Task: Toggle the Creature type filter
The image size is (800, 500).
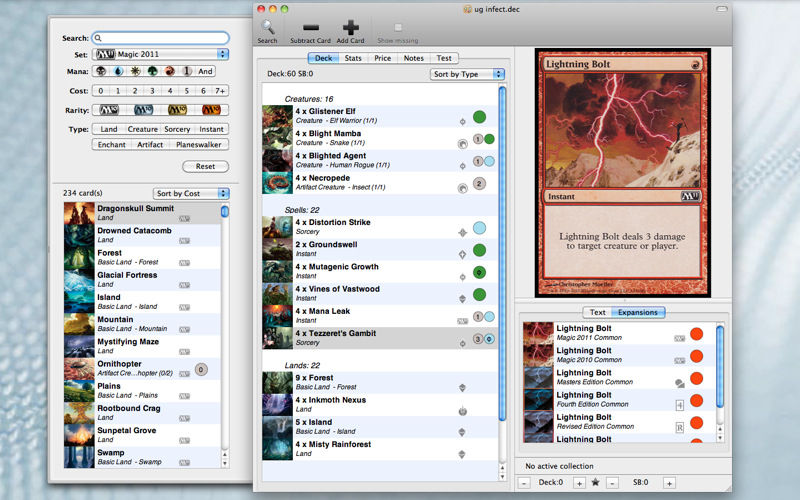Action: 142,129
